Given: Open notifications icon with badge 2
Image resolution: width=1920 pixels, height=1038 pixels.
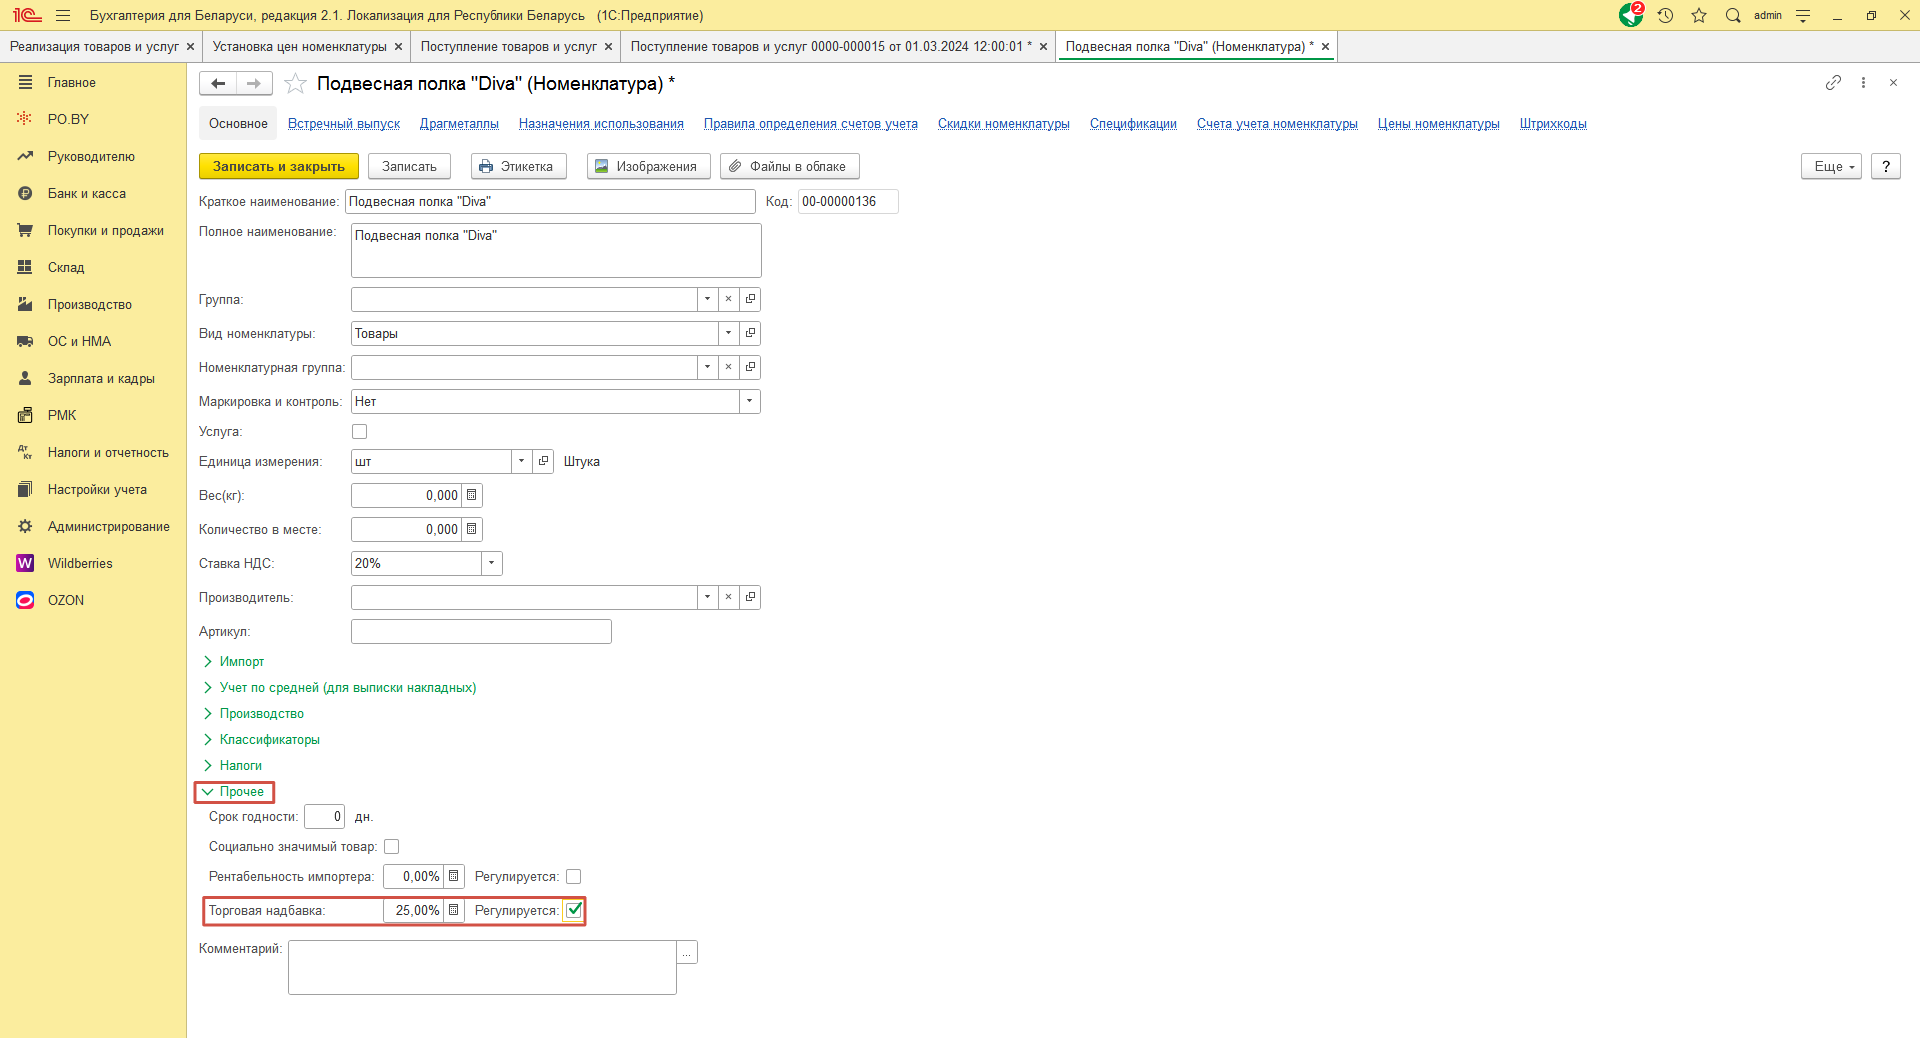Looking at the screenshot, I should coord(1630,16).
